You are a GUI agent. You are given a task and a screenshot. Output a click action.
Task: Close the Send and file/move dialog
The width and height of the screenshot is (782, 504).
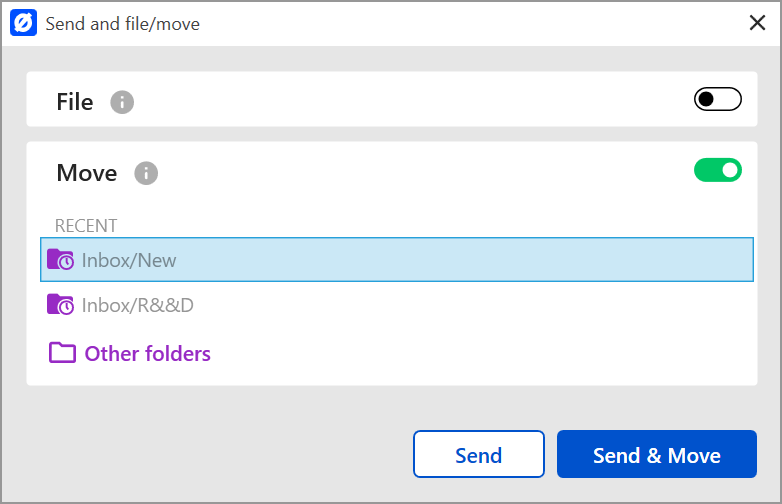[x=757, y=22]
